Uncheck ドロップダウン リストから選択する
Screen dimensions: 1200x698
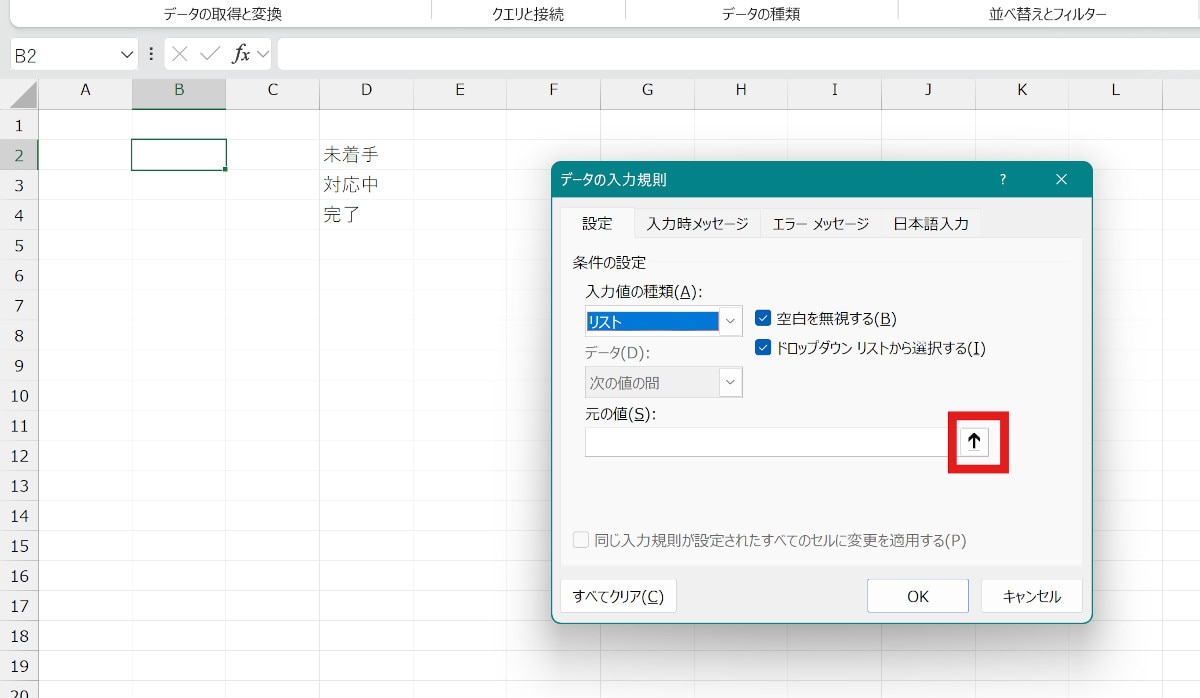pos(763,348)
